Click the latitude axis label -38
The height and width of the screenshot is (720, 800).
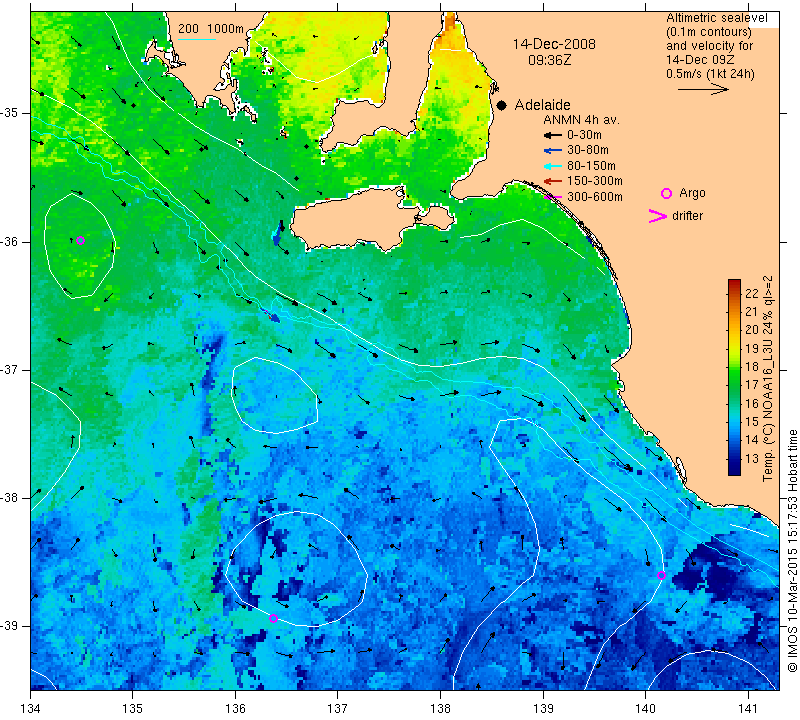12,497
